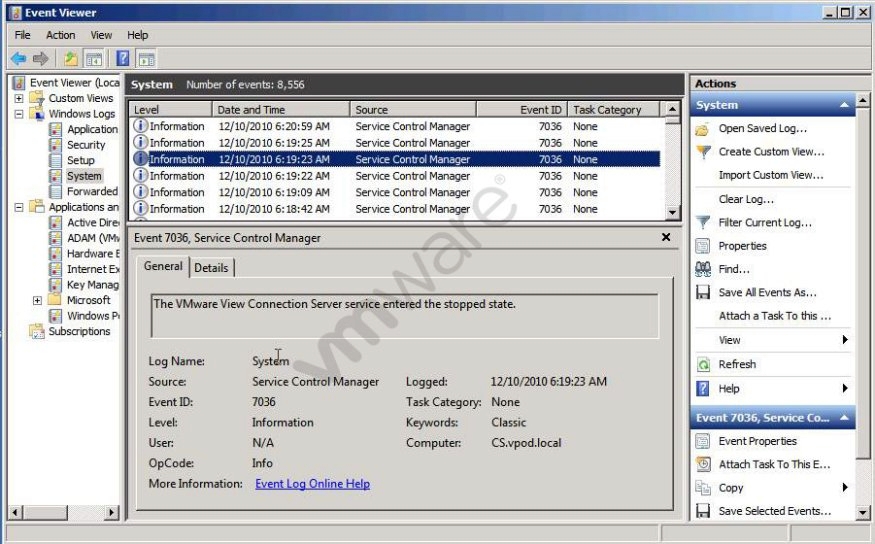Click the Create Custom View funnel icon
The image size is (875, 544).
click(x=704, y=152)
